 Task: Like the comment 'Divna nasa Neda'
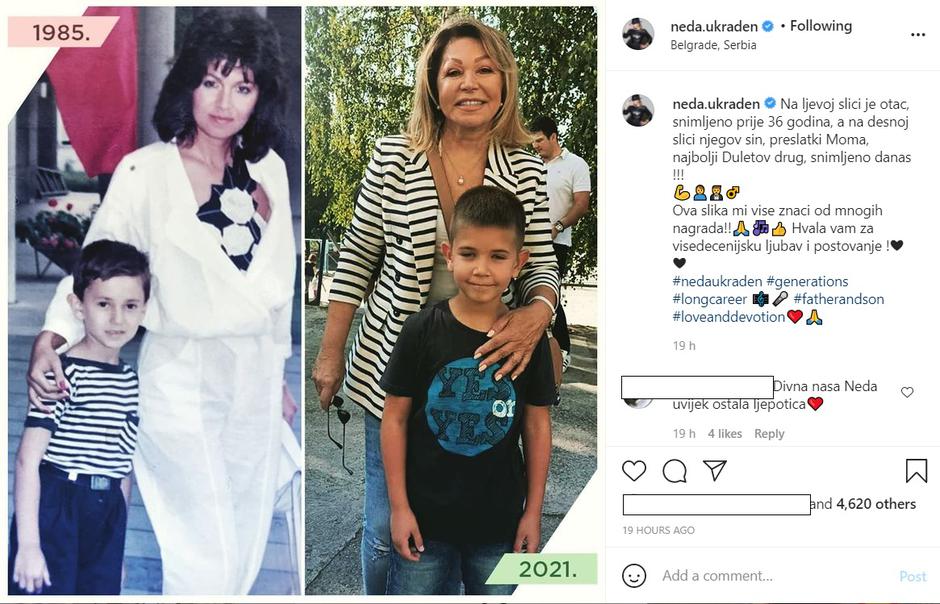[x=907, y=392]
